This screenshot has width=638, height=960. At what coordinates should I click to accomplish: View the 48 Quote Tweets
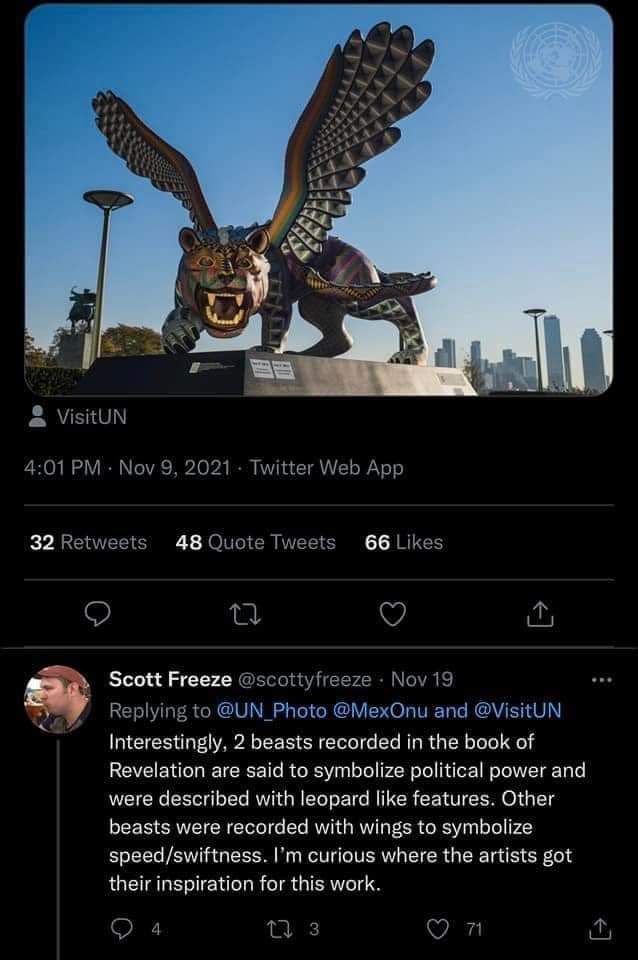click(x=255, y=542)
